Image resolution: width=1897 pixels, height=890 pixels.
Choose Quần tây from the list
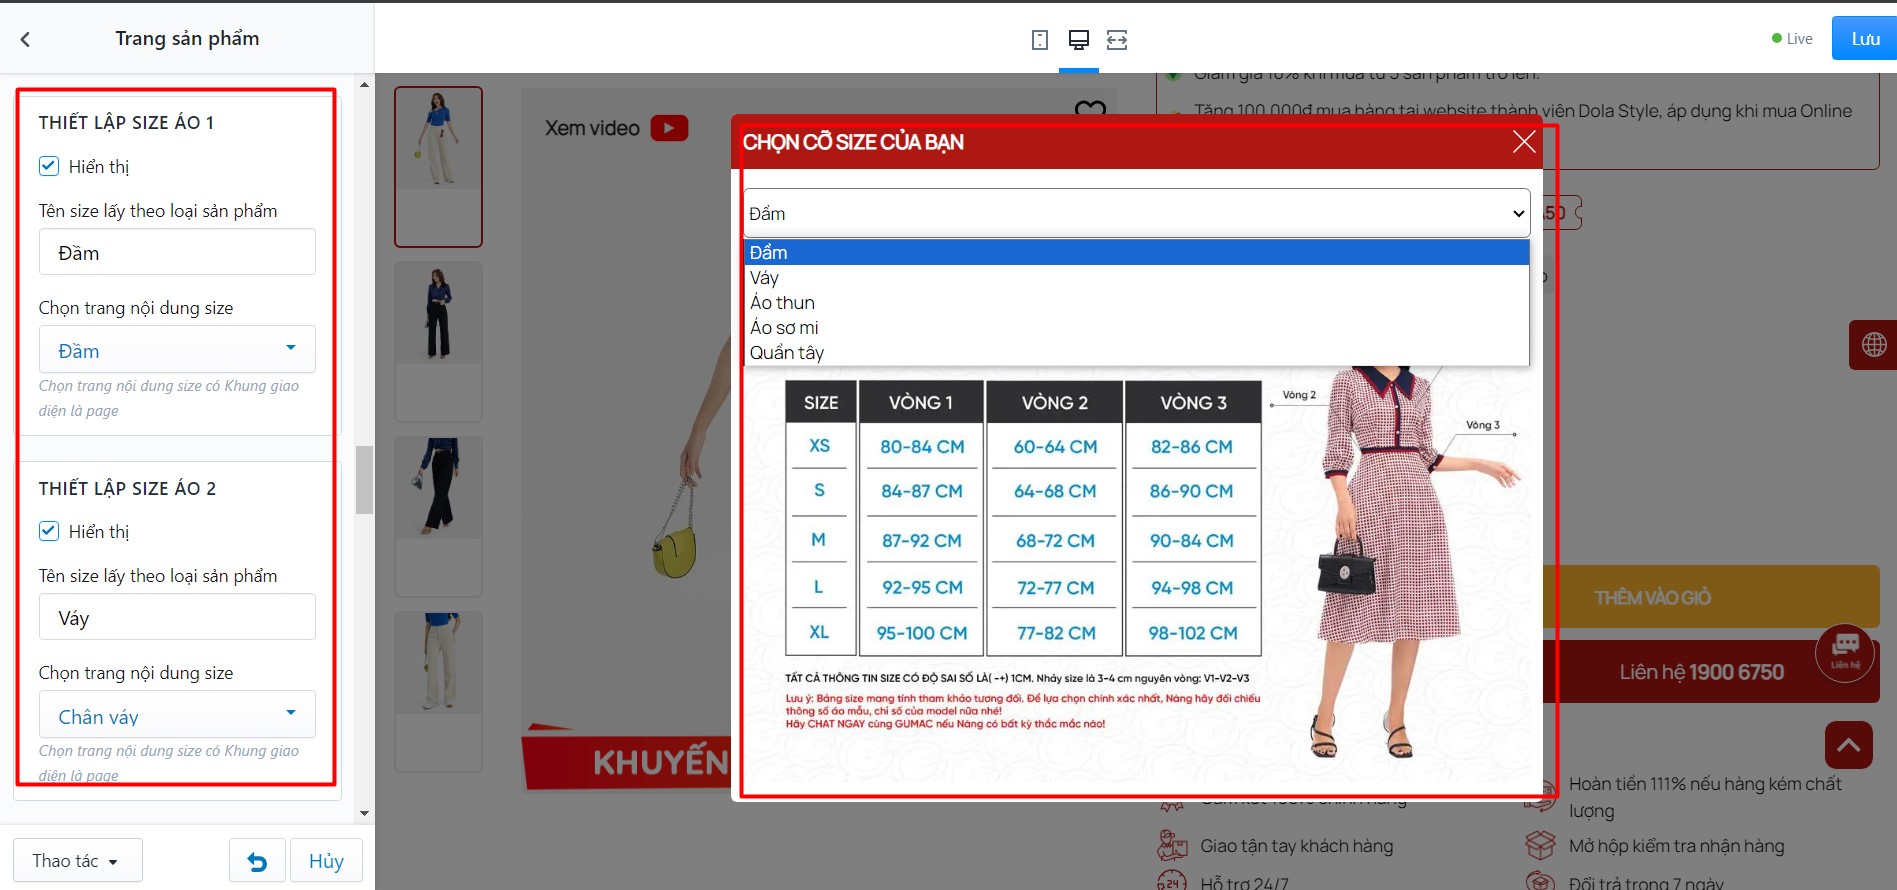(1136, 353)
